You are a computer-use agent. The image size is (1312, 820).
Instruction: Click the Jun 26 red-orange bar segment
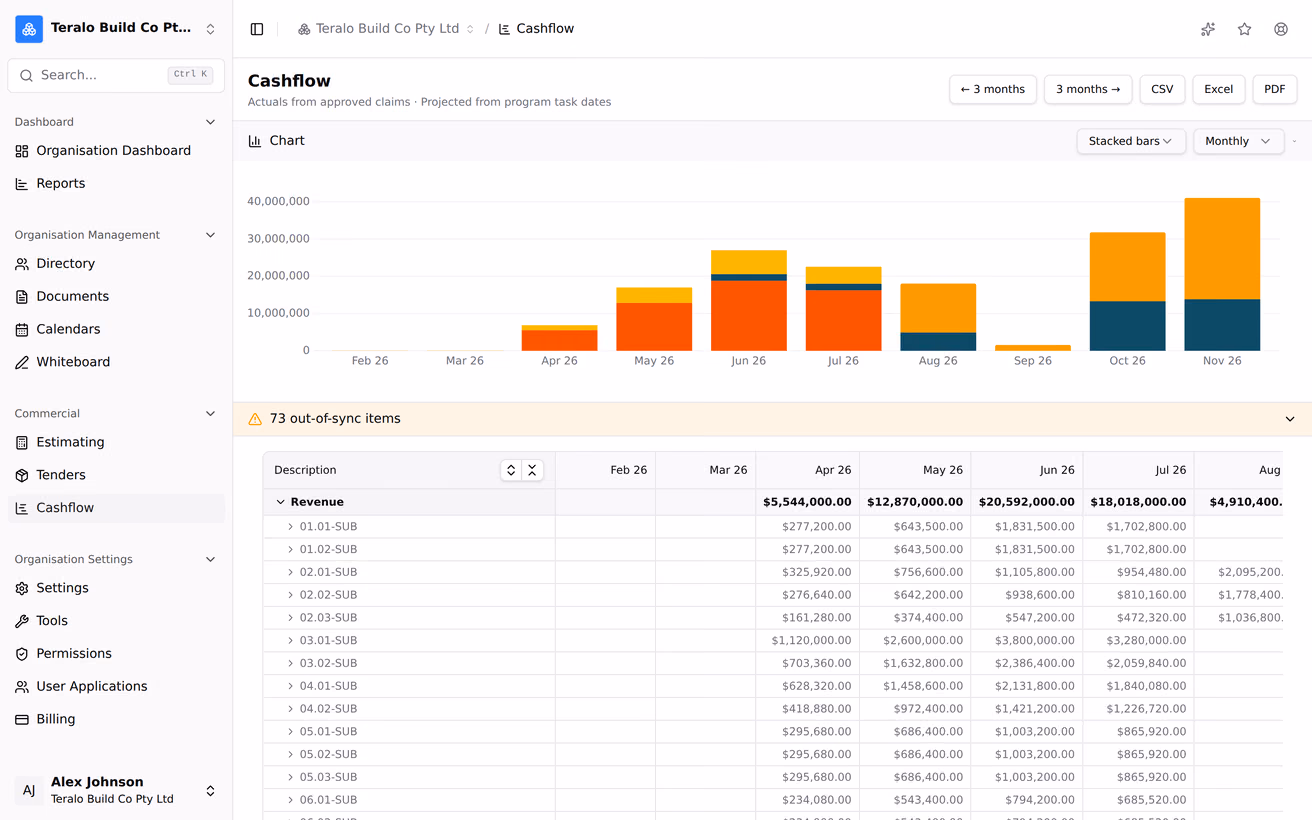tap(749, 316)
